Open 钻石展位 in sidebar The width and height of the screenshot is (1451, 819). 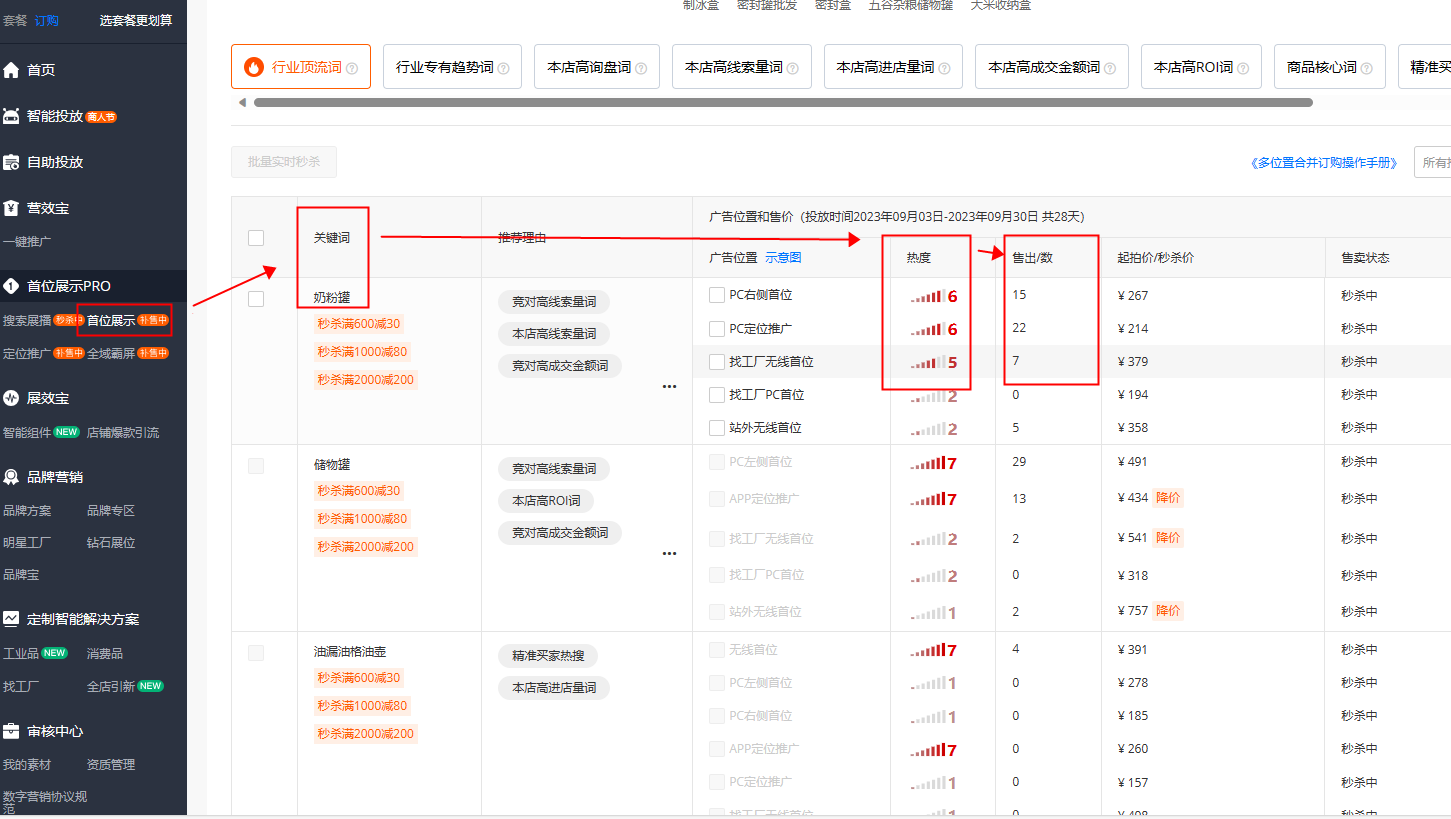(x=110, y=543)
